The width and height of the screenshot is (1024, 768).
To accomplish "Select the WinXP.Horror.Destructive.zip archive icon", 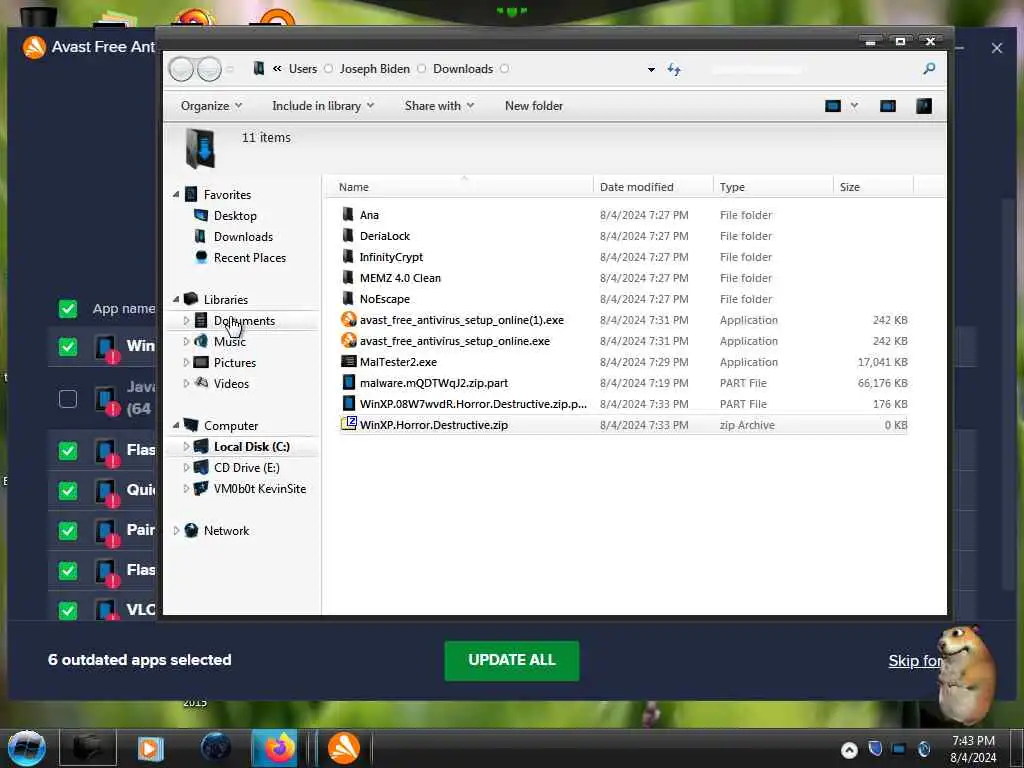I will tap(349, 424).
